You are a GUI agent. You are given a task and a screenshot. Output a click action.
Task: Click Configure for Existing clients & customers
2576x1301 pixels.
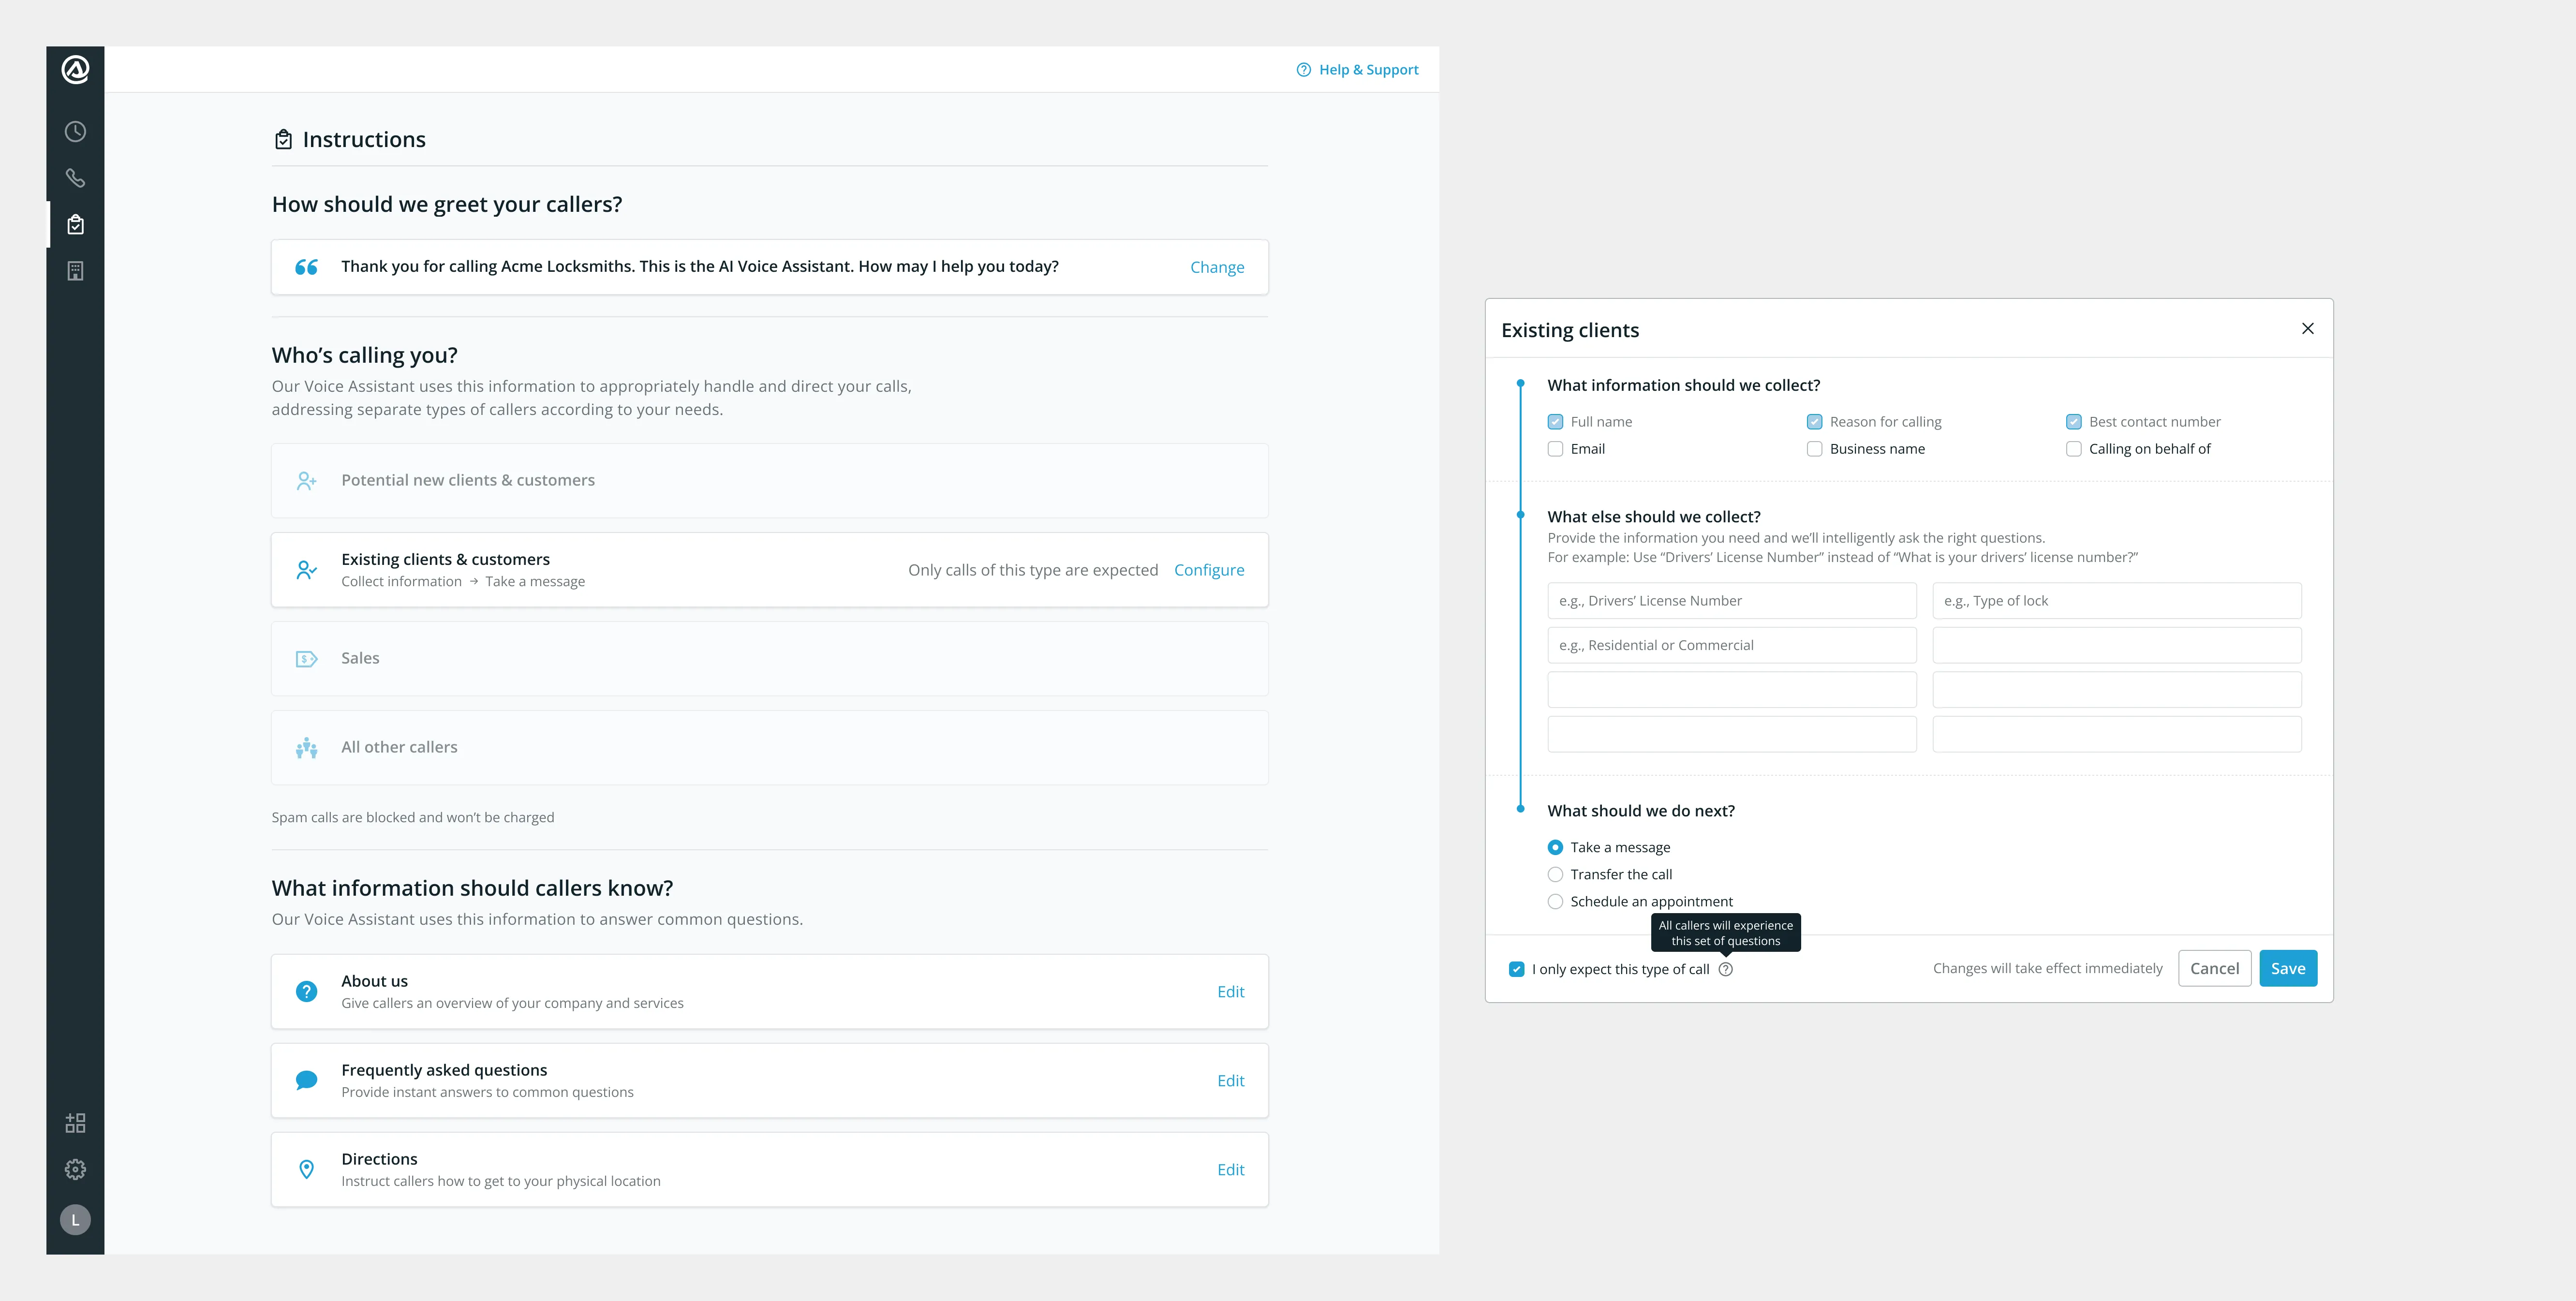click(1209, 570)
